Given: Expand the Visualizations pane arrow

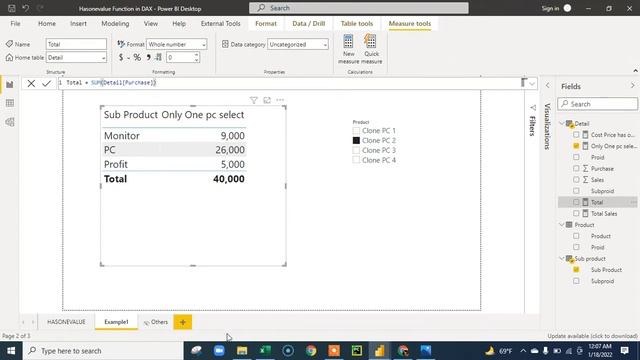Looking at the screenshot, I should pos(548,86).
